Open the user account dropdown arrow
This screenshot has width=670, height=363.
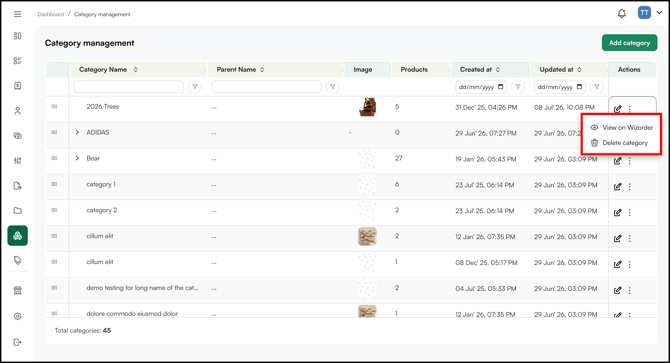(x=659, y=13)
